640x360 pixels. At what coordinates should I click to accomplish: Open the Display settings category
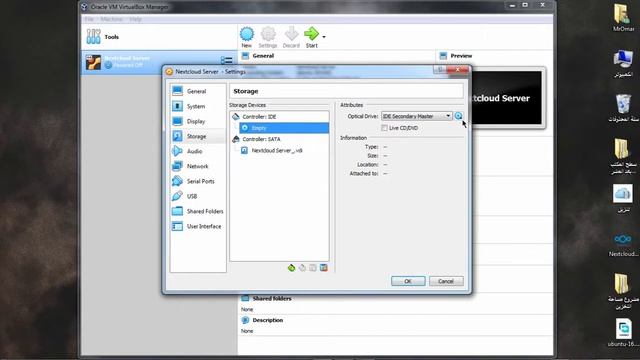198,121
